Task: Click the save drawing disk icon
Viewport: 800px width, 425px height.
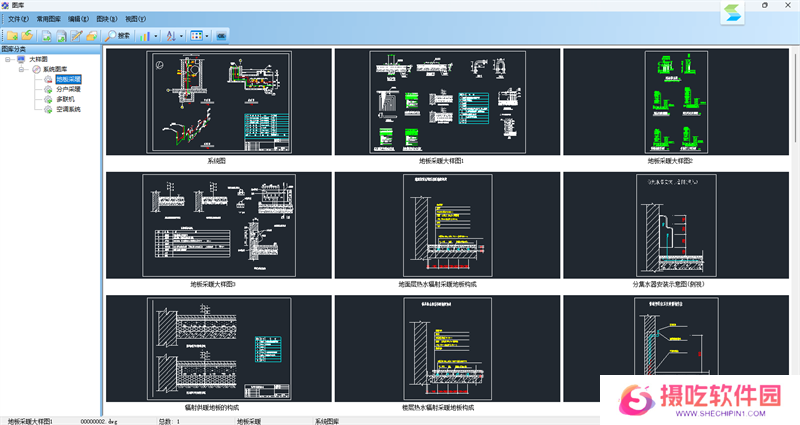Action: point(61,36)
